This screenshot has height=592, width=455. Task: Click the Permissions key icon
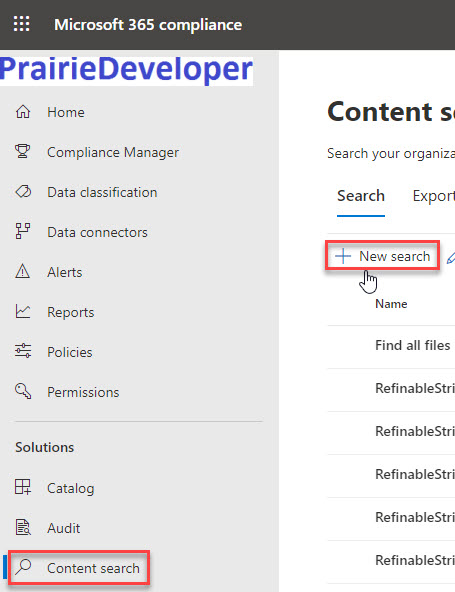23,391
